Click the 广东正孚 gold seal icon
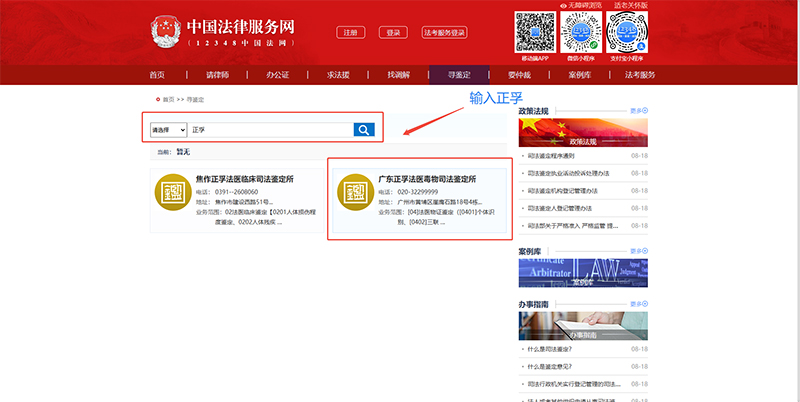Screen dimensions: 800x402 (x=352, y=193)
